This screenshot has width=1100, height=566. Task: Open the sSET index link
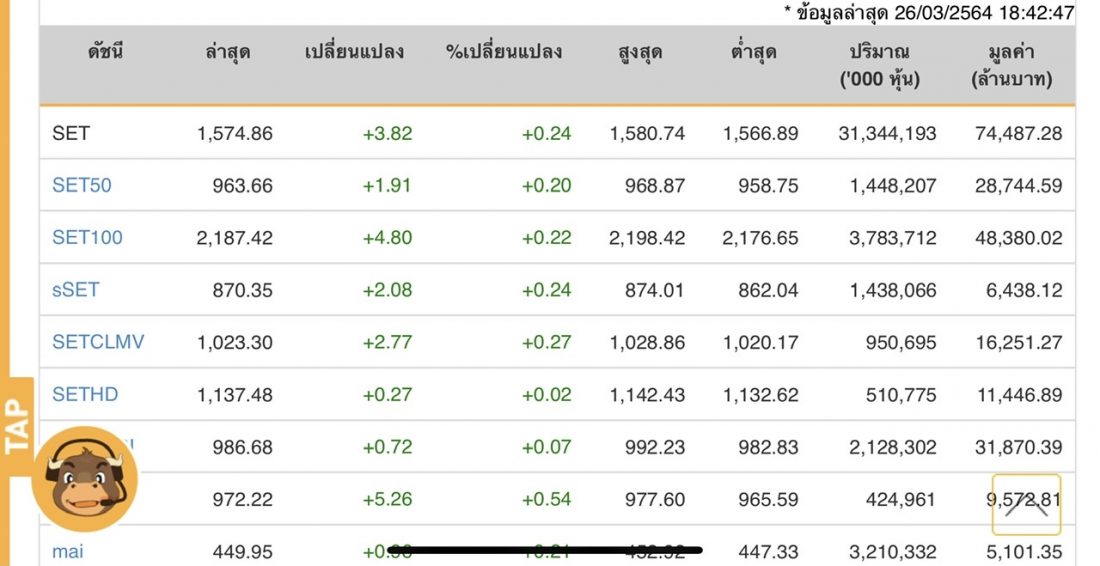(x=76, y=290)
